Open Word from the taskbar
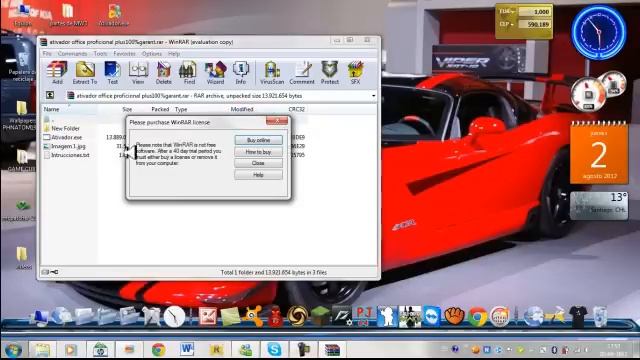Viewport: 640px width, 360px height. [x=187, y=350]
